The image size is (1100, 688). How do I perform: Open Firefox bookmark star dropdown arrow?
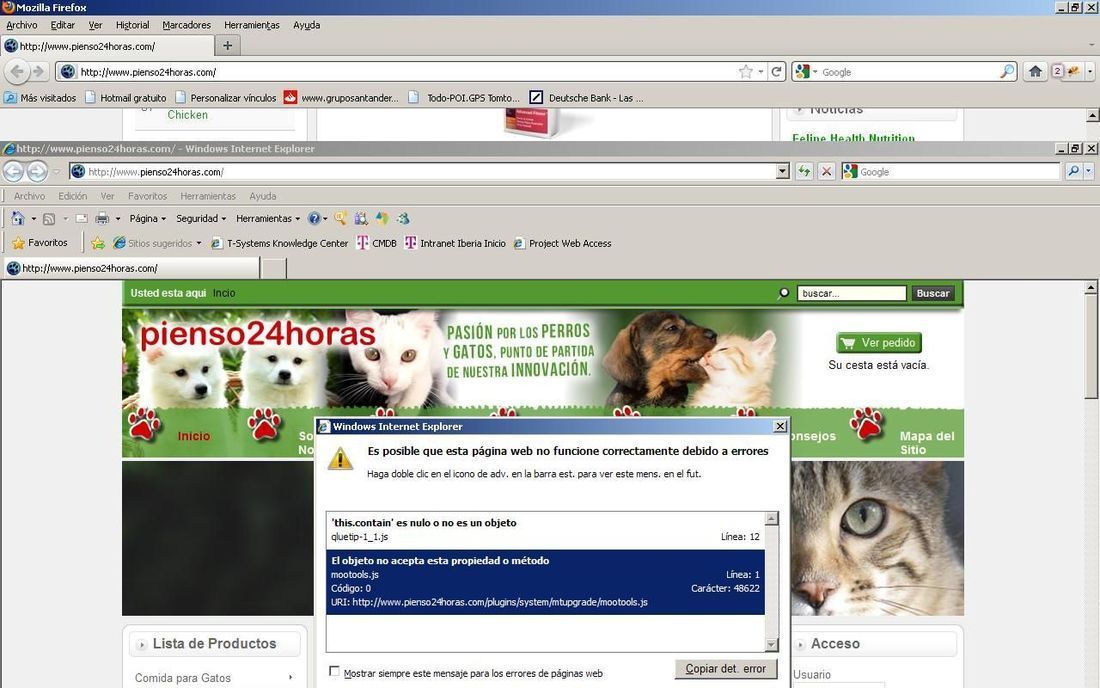click(761, 72)
